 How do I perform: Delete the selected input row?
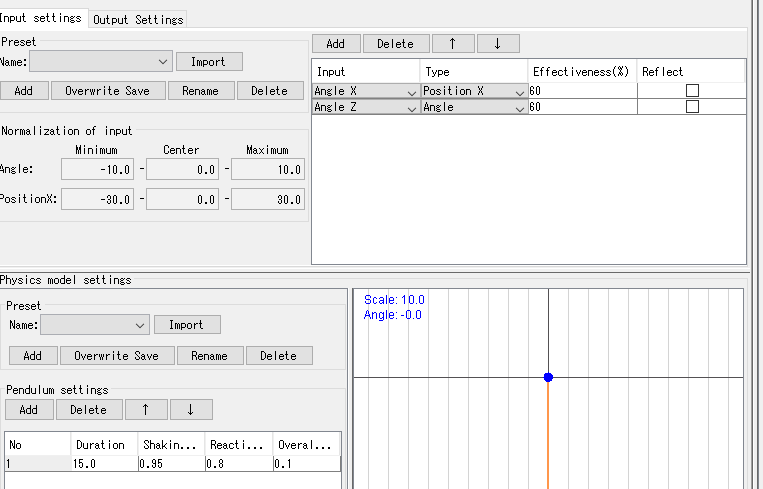click(x=396, y=44)
